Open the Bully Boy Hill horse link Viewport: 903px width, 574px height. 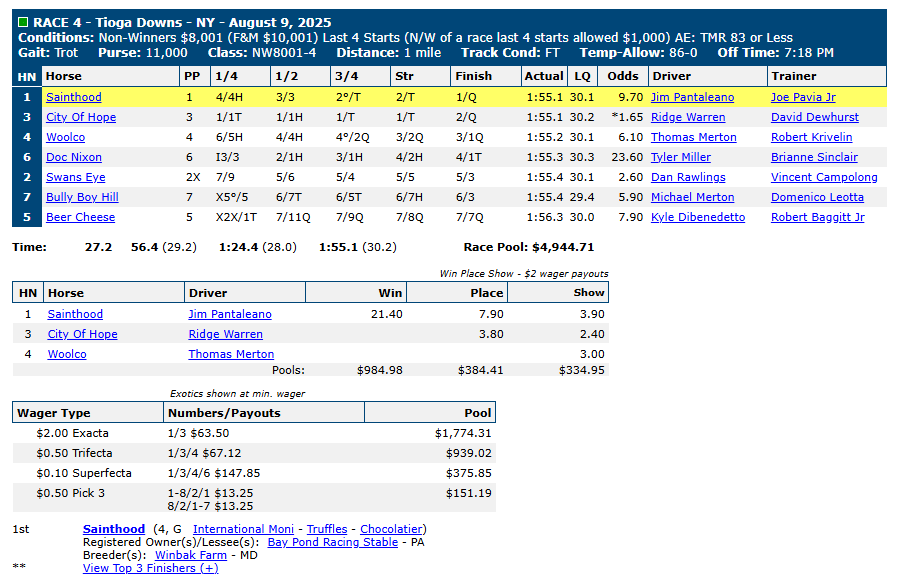[82, 197]
